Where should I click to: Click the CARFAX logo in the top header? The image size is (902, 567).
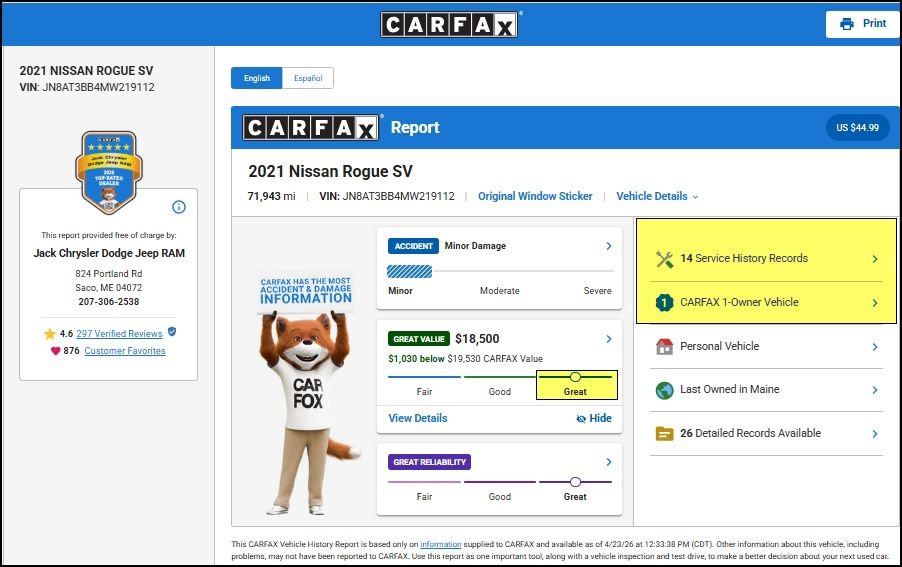coord(449,25)
